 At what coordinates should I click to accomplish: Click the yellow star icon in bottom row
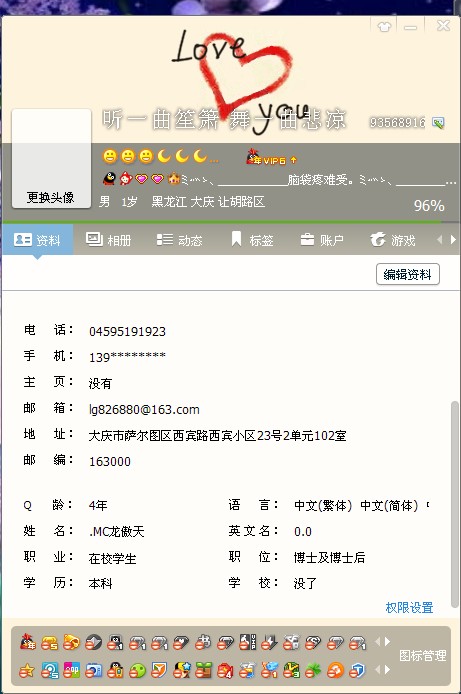pos(27,671)
